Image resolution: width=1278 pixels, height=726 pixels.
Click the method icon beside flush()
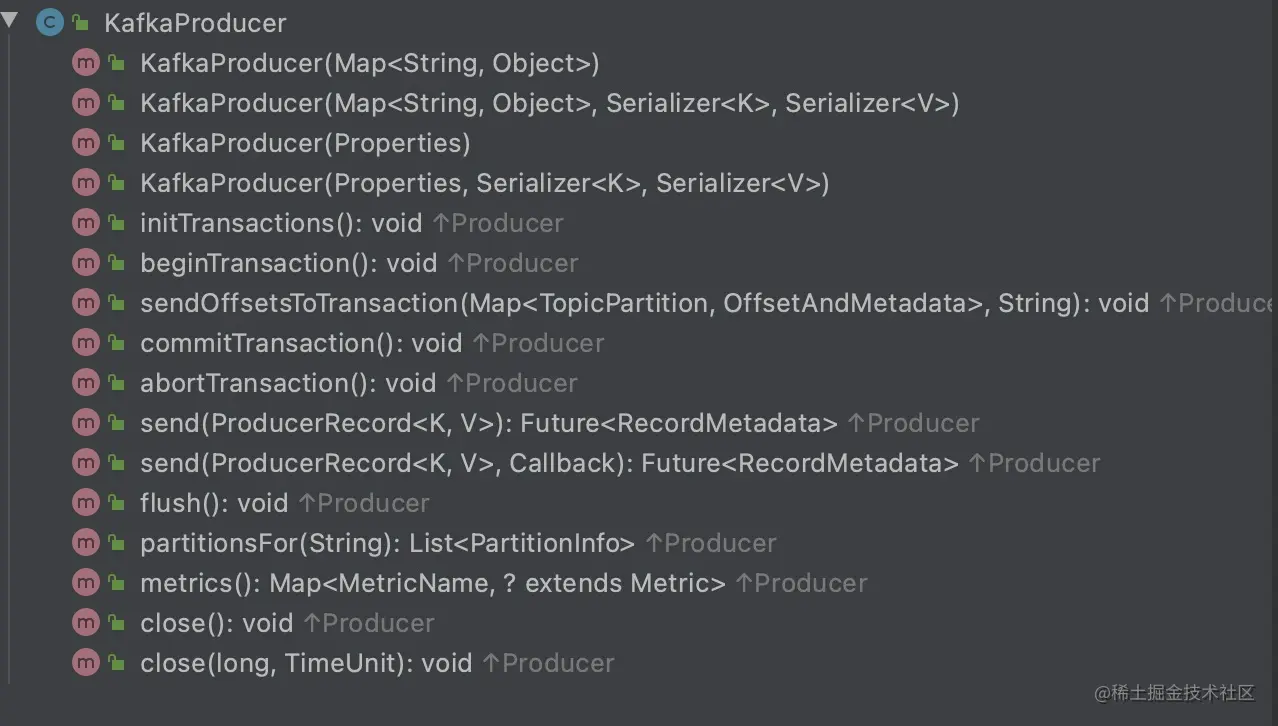tap(86, 503)
